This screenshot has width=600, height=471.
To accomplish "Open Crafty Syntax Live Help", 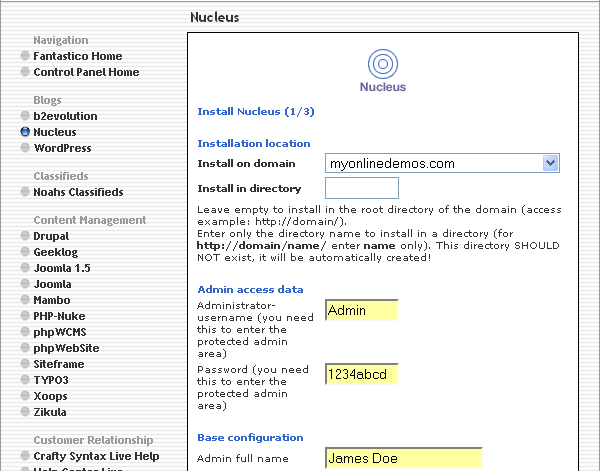I will pyautogui.click(x=96, y=456).
